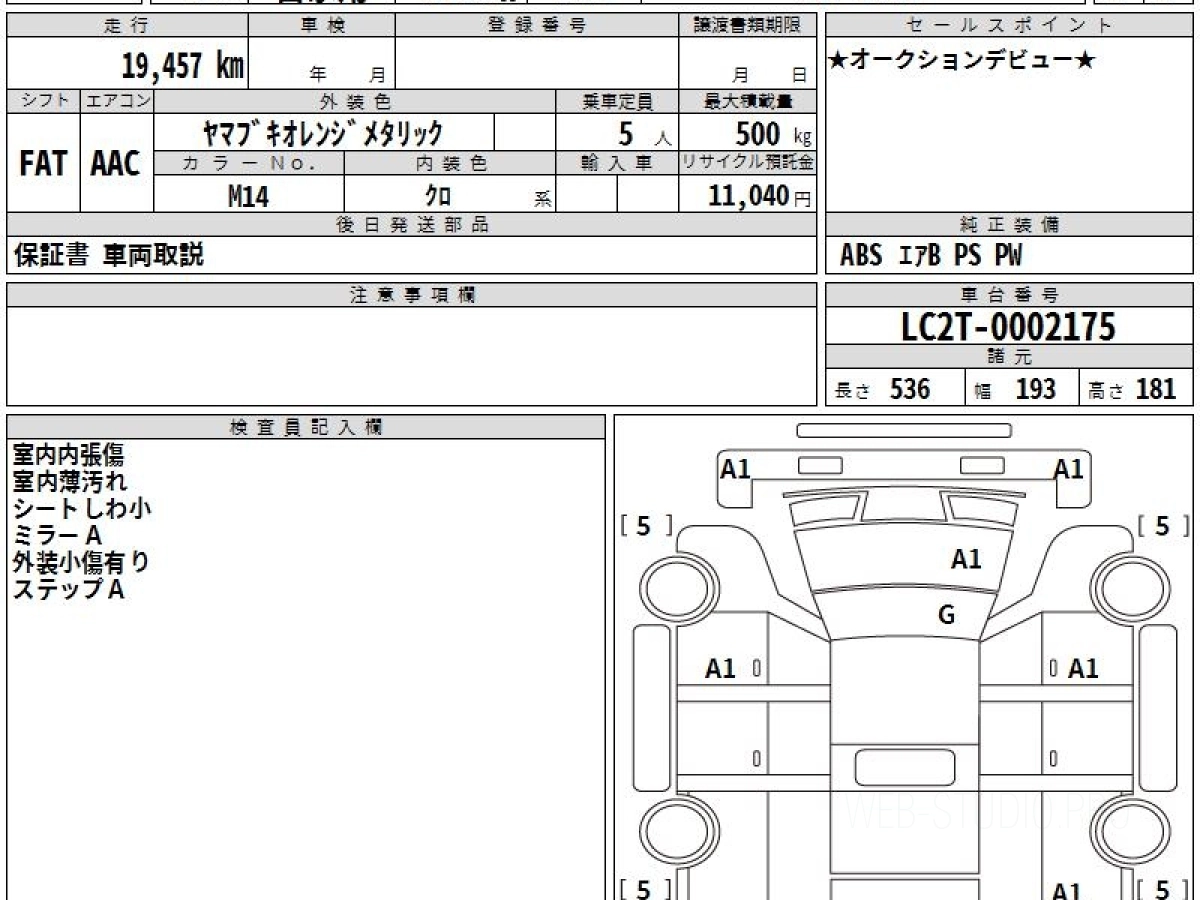Select the 検査員記入欄 section header
Image resolution: width=1200 pixels, height=900 pixels.
pos(306,427)
